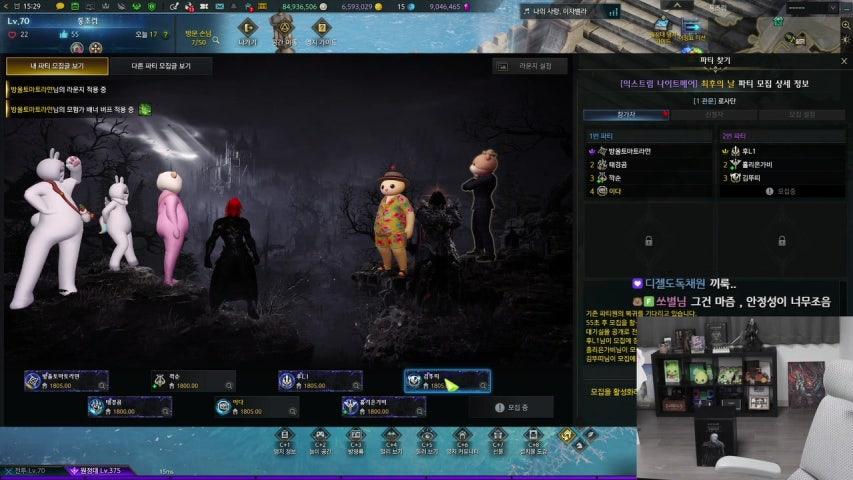Viewport: 853px width, 480px height.
Task: Click the locked slot under party 2
Action: 782,241
